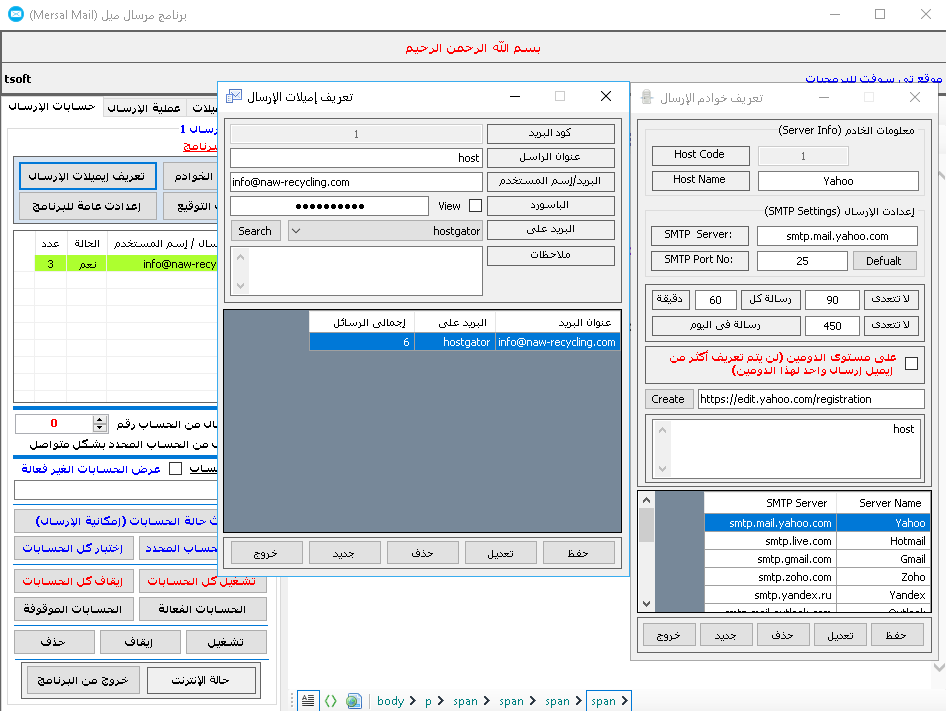Switch to HTML code view icon in bottom bar
This screenshot has width=946, height=711.
[x=331, y=700]
